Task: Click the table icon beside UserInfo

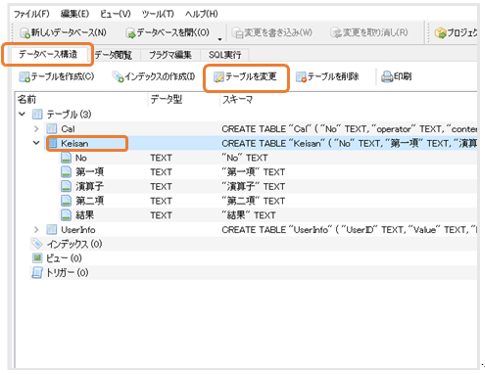Action: pyautogui.click(x=52, y=229)
